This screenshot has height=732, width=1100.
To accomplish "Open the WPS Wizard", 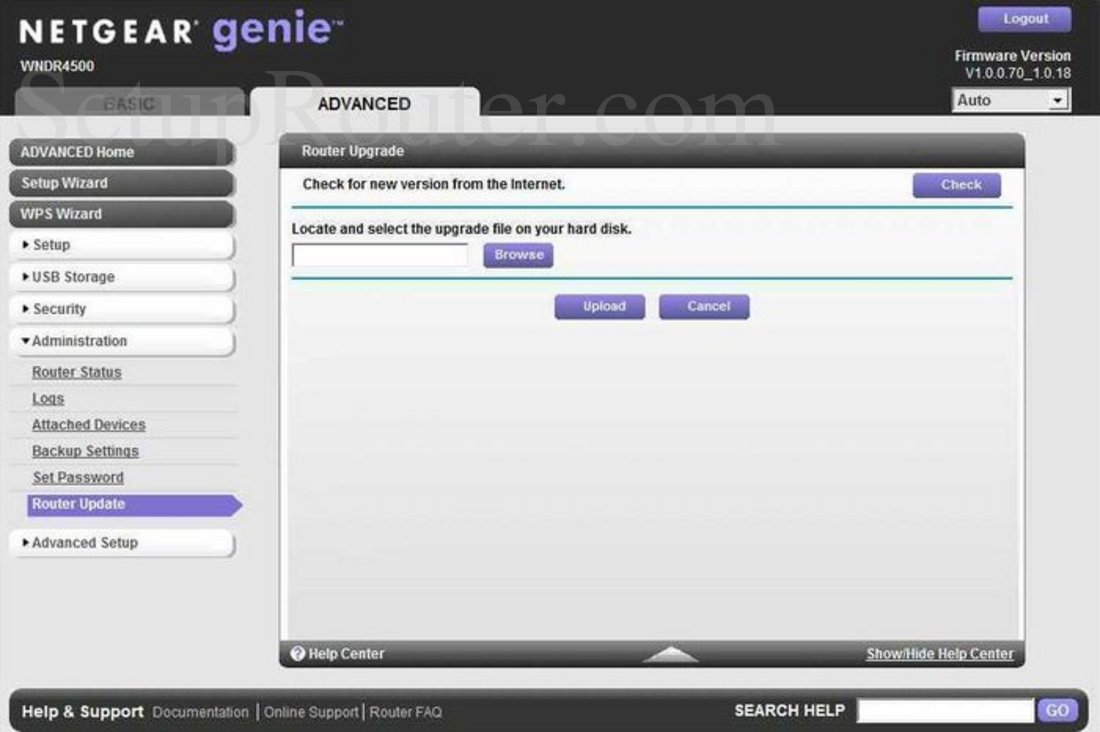I will coord(121,214).
